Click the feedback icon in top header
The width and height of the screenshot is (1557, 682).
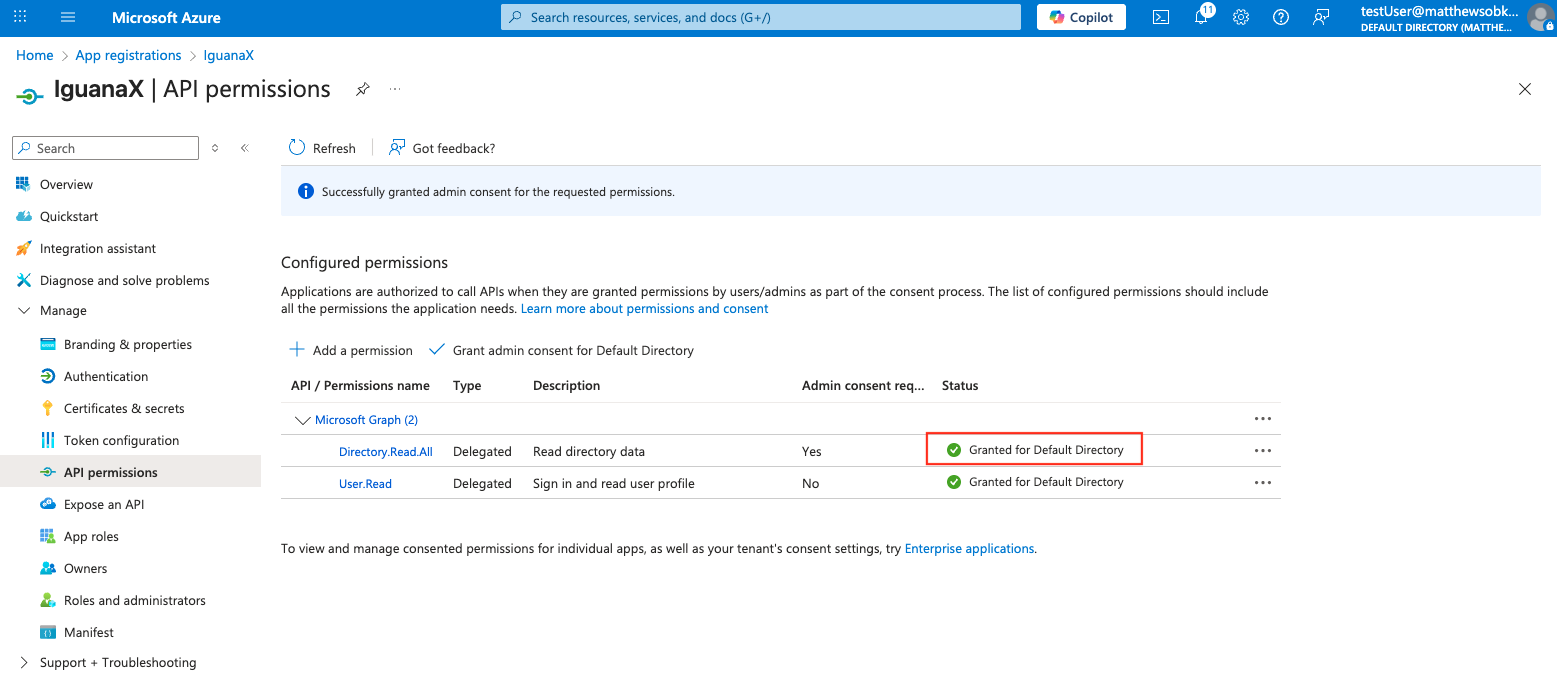1321,17
